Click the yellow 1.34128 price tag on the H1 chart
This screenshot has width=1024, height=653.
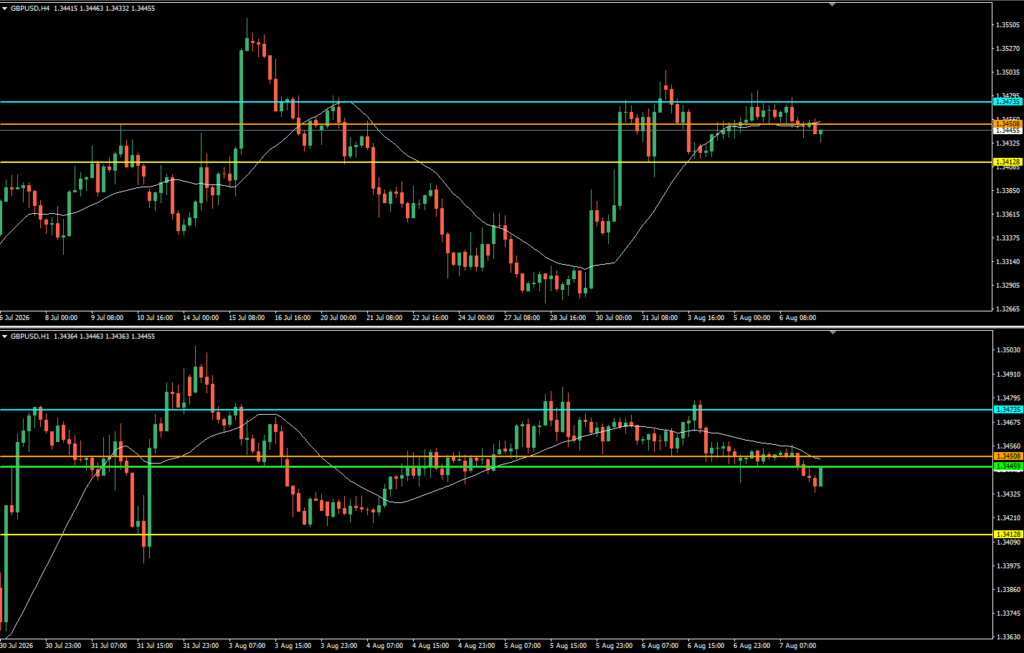1007,534
